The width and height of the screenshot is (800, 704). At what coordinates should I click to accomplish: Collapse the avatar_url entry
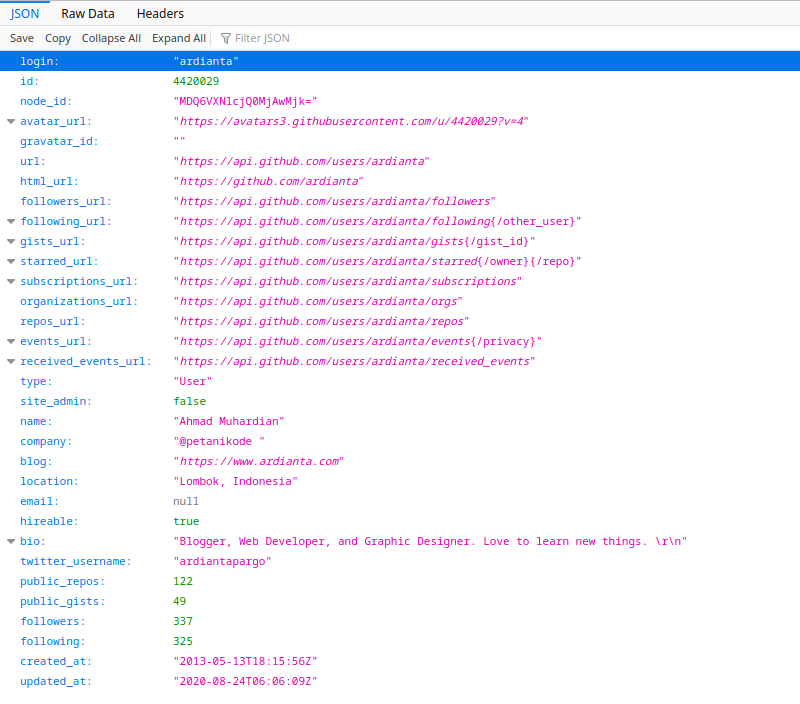click(x=10, y=121)
